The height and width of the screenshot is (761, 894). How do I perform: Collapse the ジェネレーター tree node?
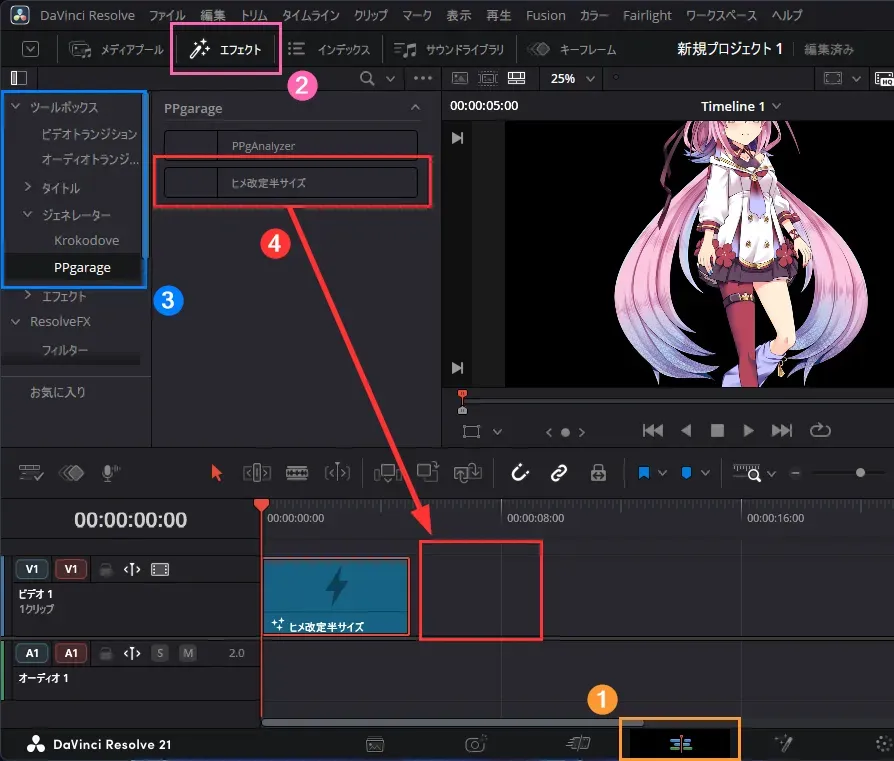click(27, 214)
